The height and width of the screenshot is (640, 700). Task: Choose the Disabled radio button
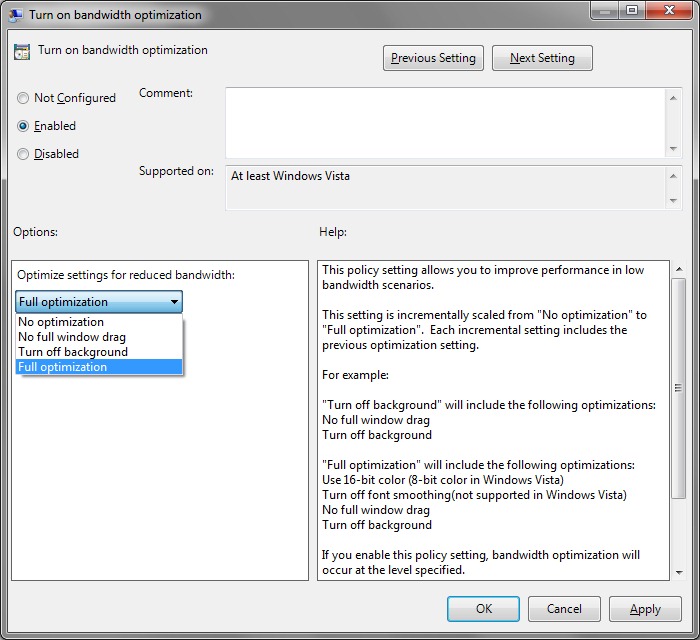pos(23,154)
